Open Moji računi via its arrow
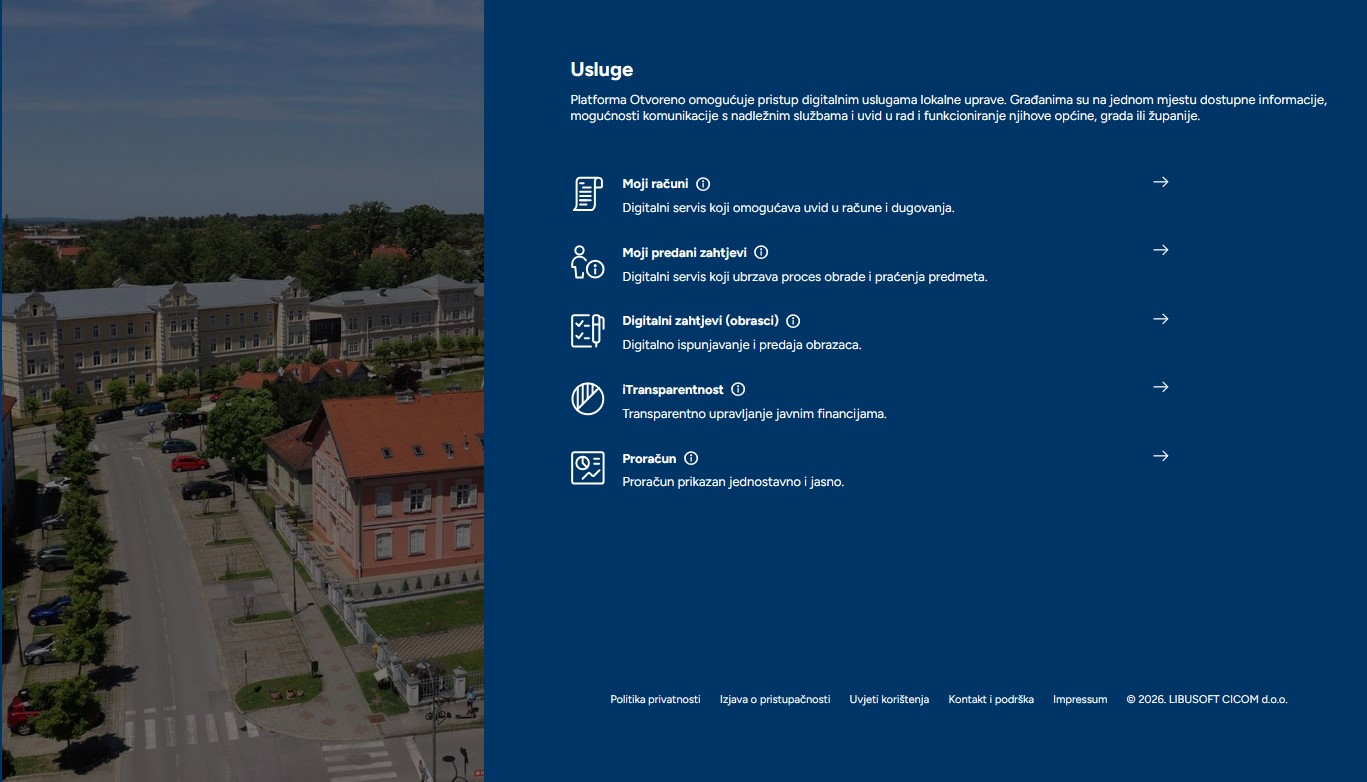Screen dimensions: 1367x782 1160,182
